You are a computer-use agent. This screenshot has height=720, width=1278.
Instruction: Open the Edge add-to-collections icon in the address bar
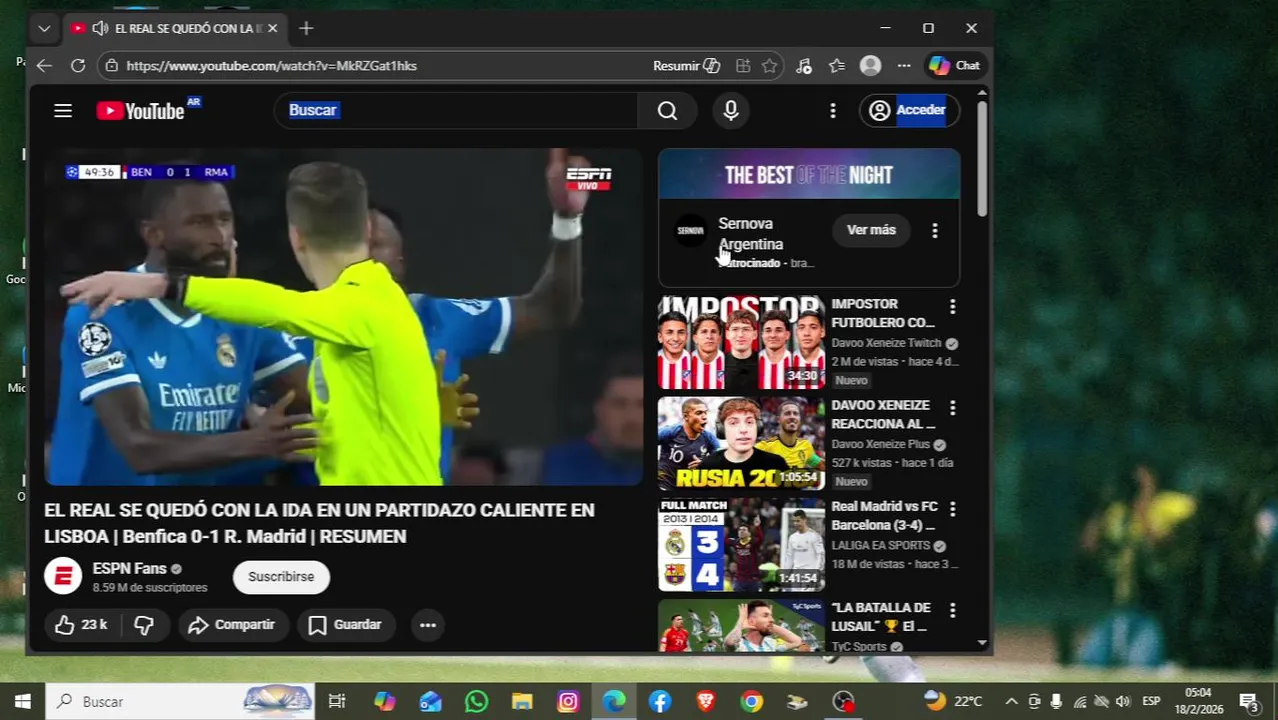pyautogui.click(x=743, y=66)
